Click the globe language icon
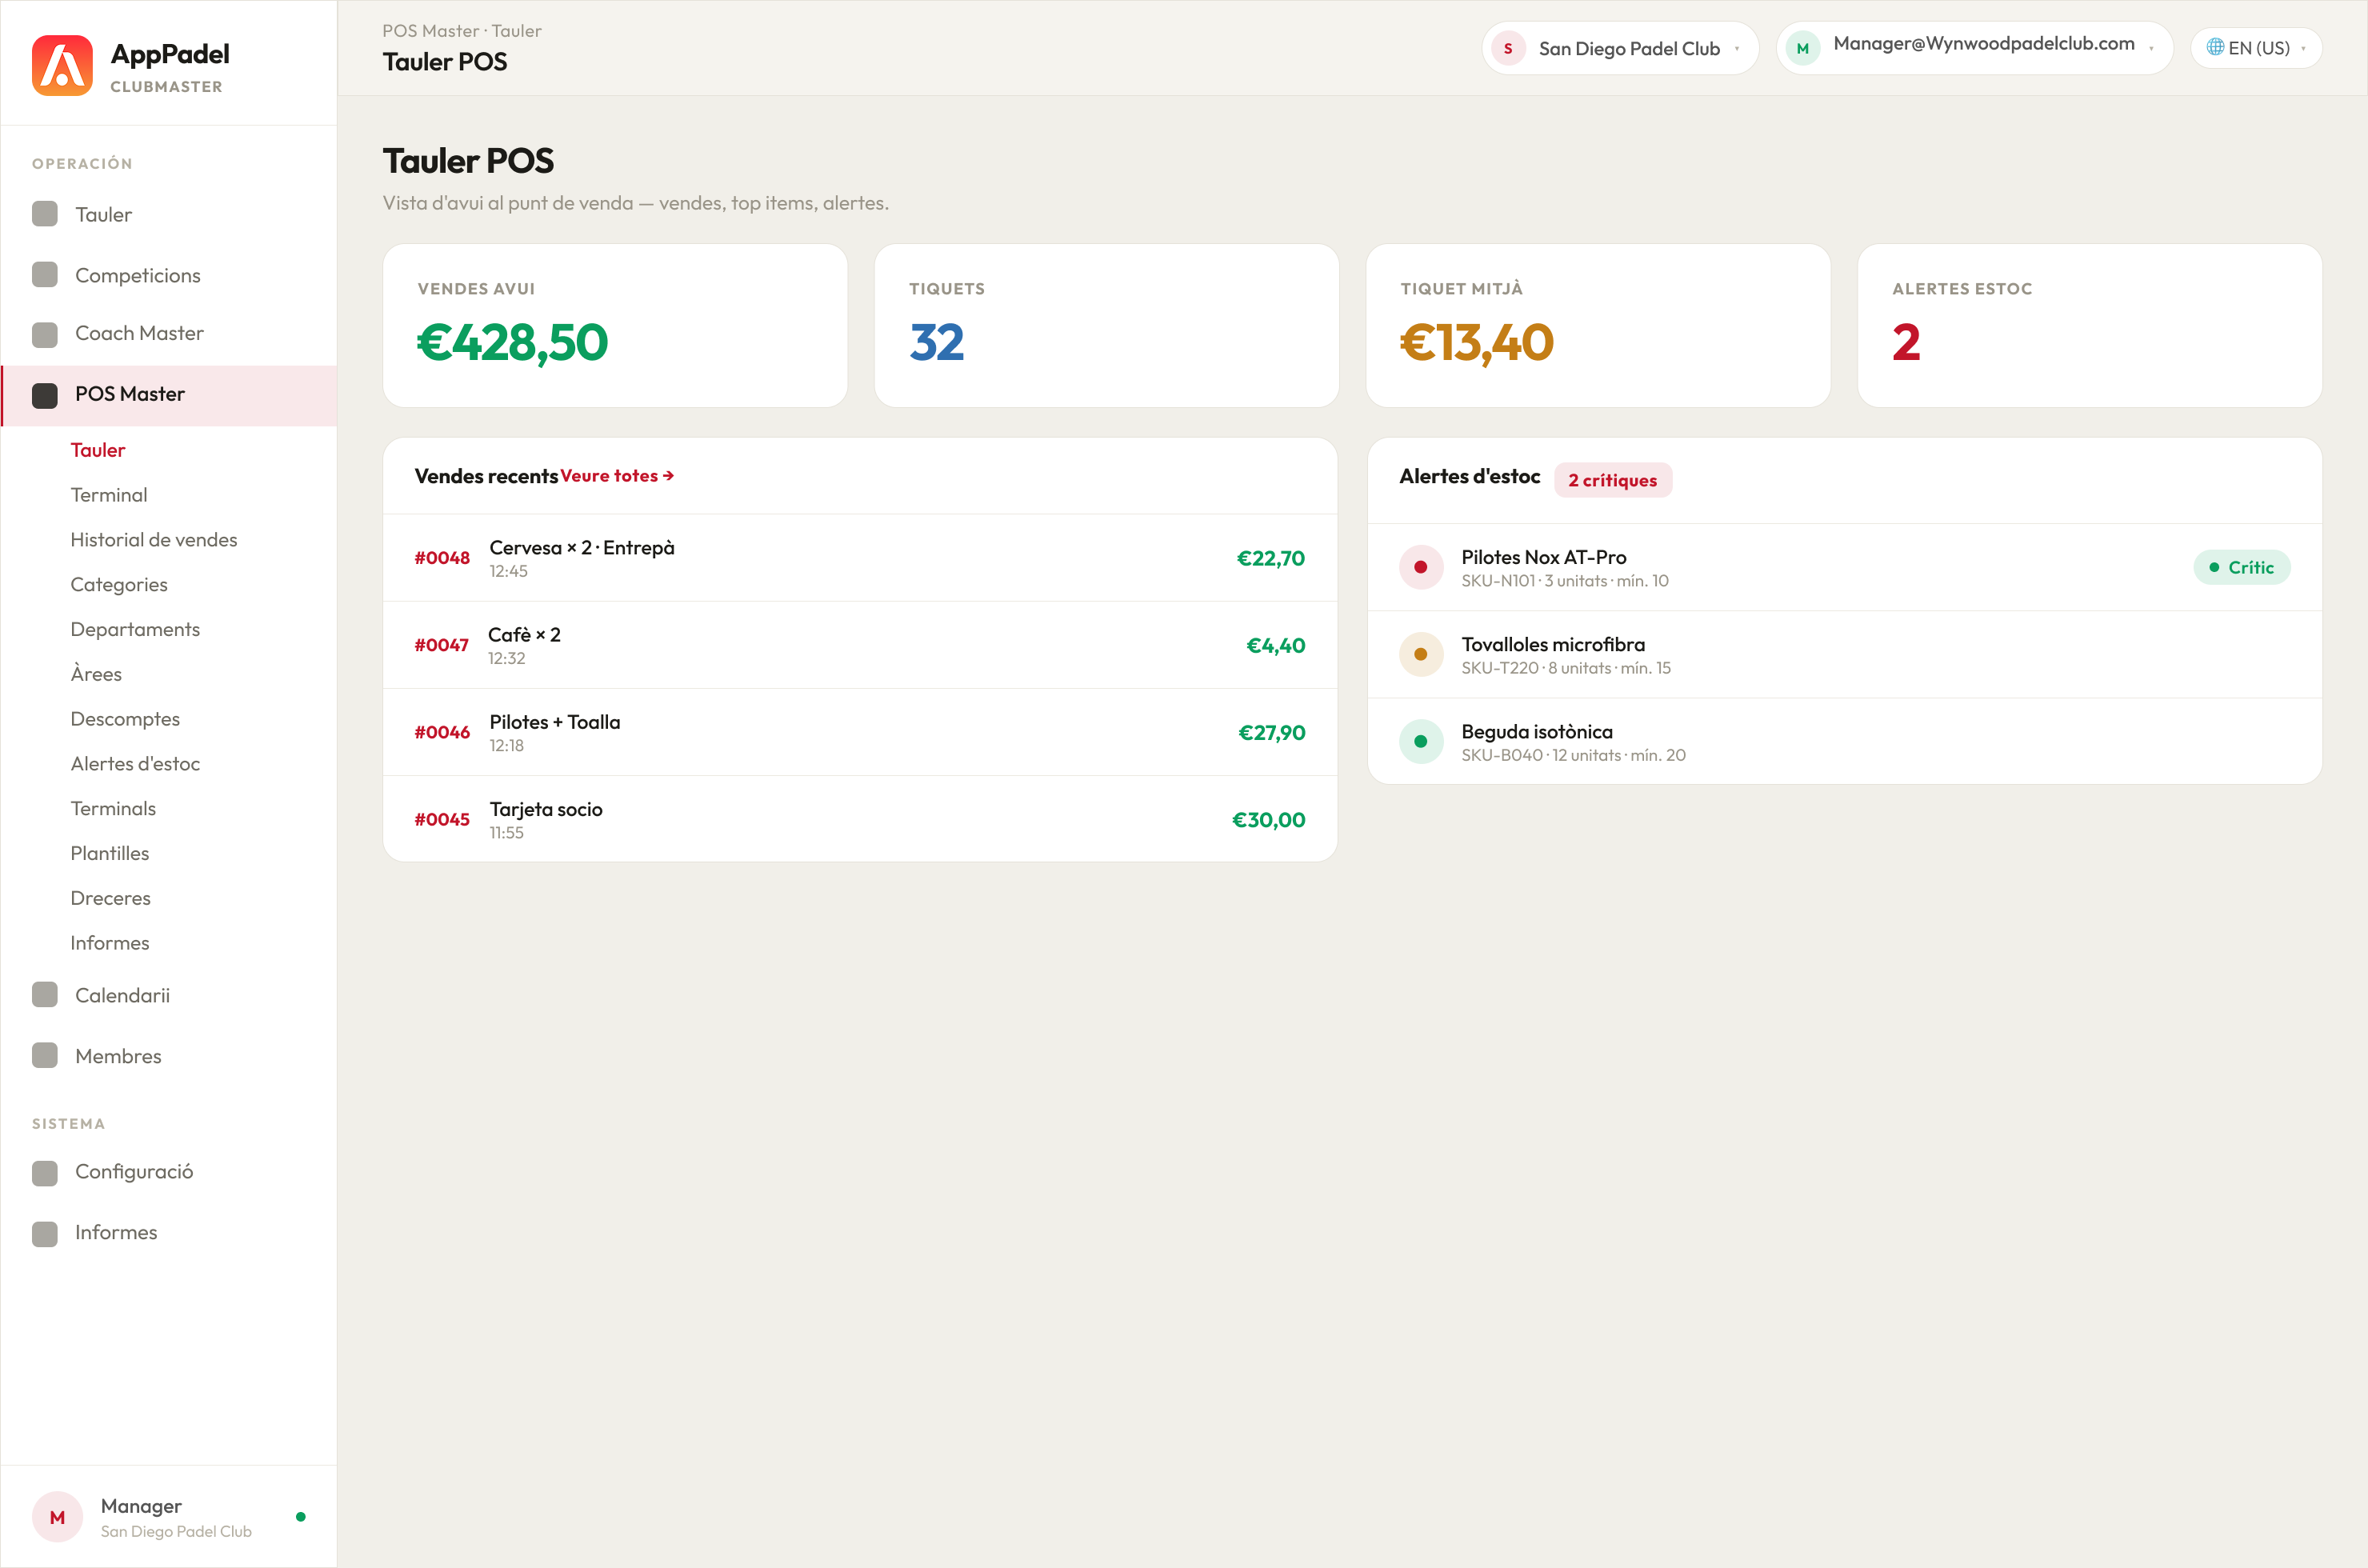2368x1568 pixels. coord(2215,47)
